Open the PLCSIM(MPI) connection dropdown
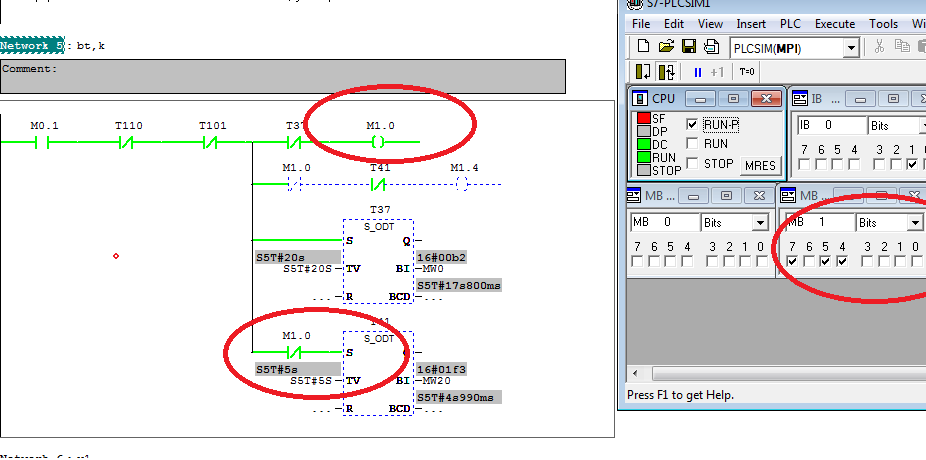The width and height of the screenshot is (926, 460). click(x=850, y=48)
